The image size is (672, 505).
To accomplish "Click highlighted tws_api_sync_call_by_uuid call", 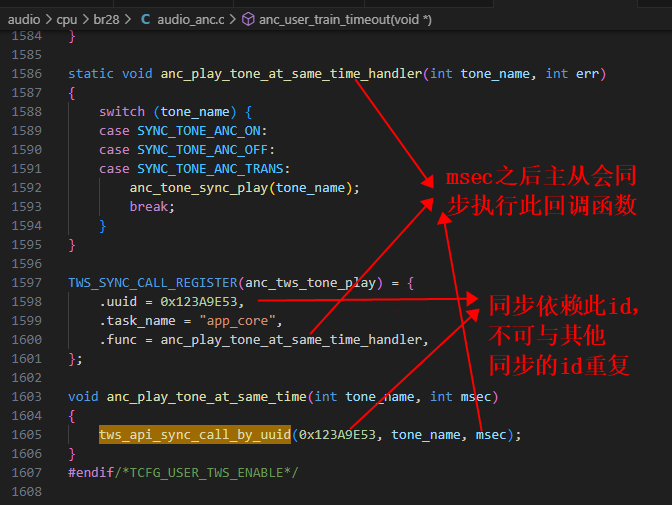I will (x=195, y=435).
